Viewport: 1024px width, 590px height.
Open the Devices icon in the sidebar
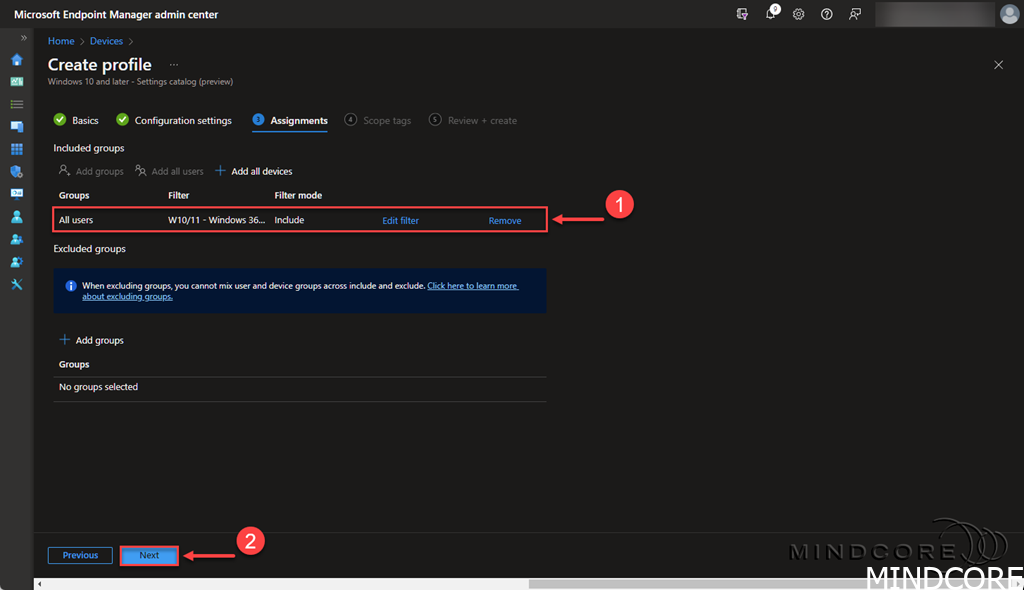(x=17, y=127)
